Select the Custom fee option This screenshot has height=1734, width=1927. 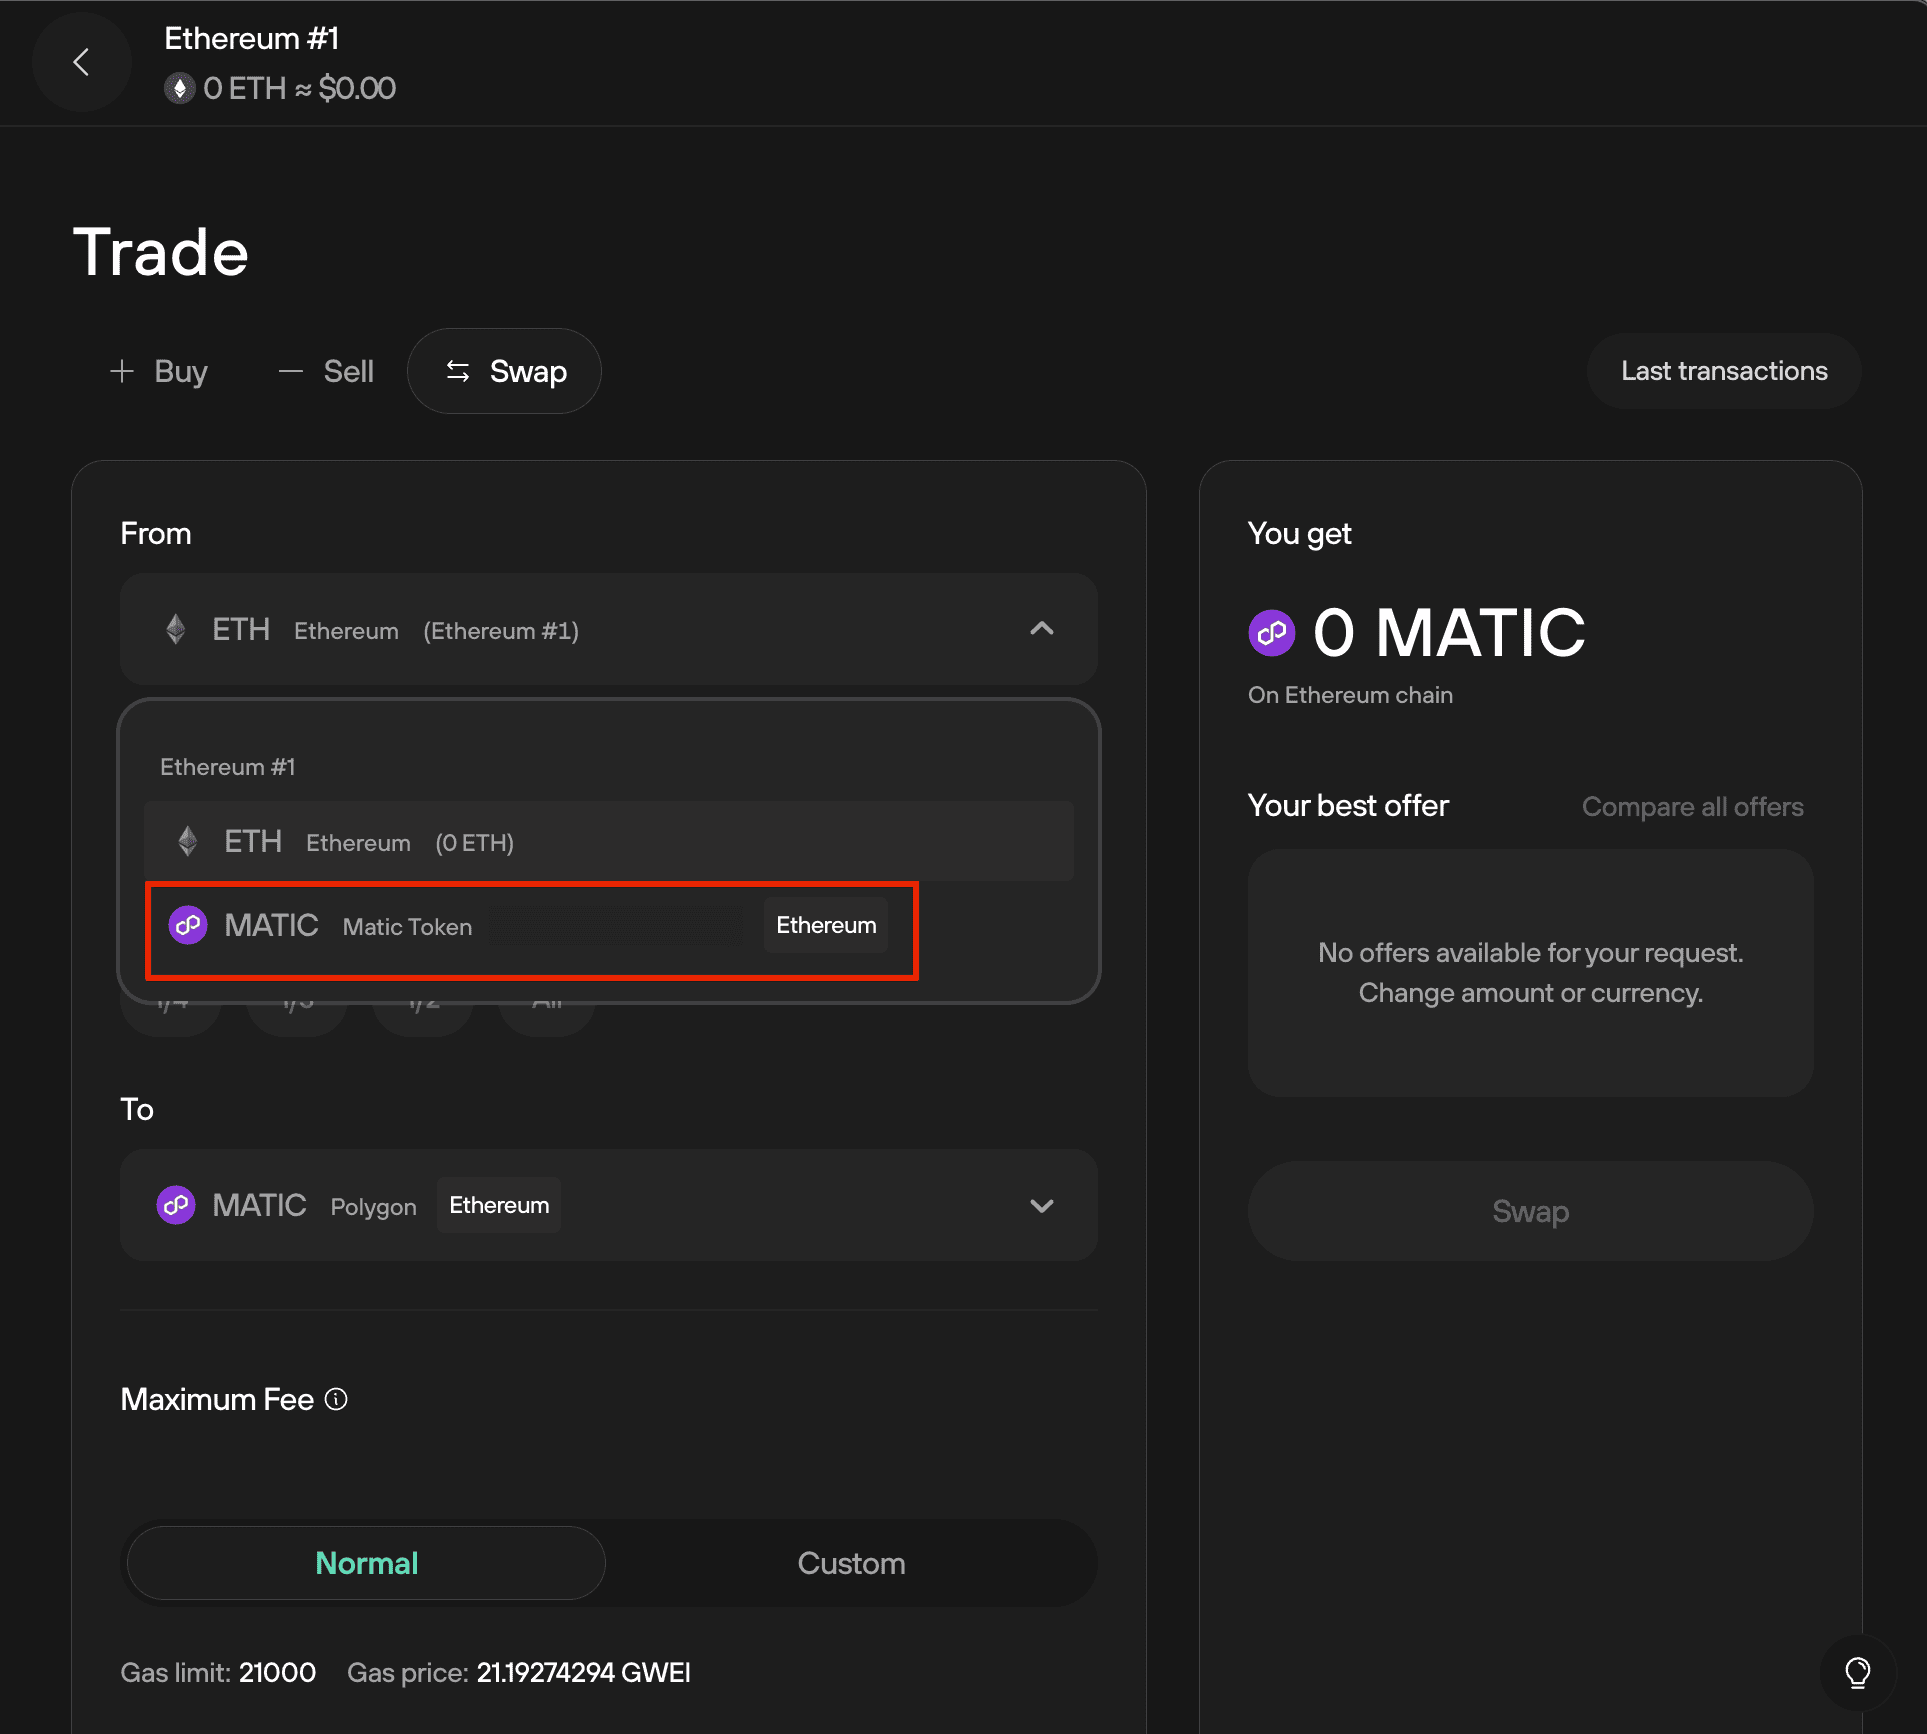click(851, 1563)
